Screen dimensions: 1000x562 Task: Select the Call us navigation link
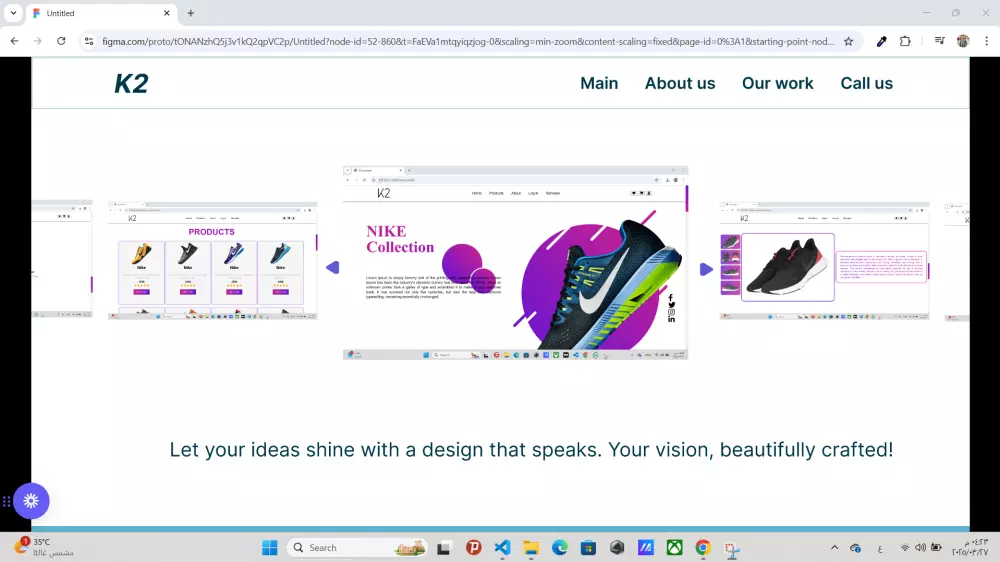tap(866, 84)
